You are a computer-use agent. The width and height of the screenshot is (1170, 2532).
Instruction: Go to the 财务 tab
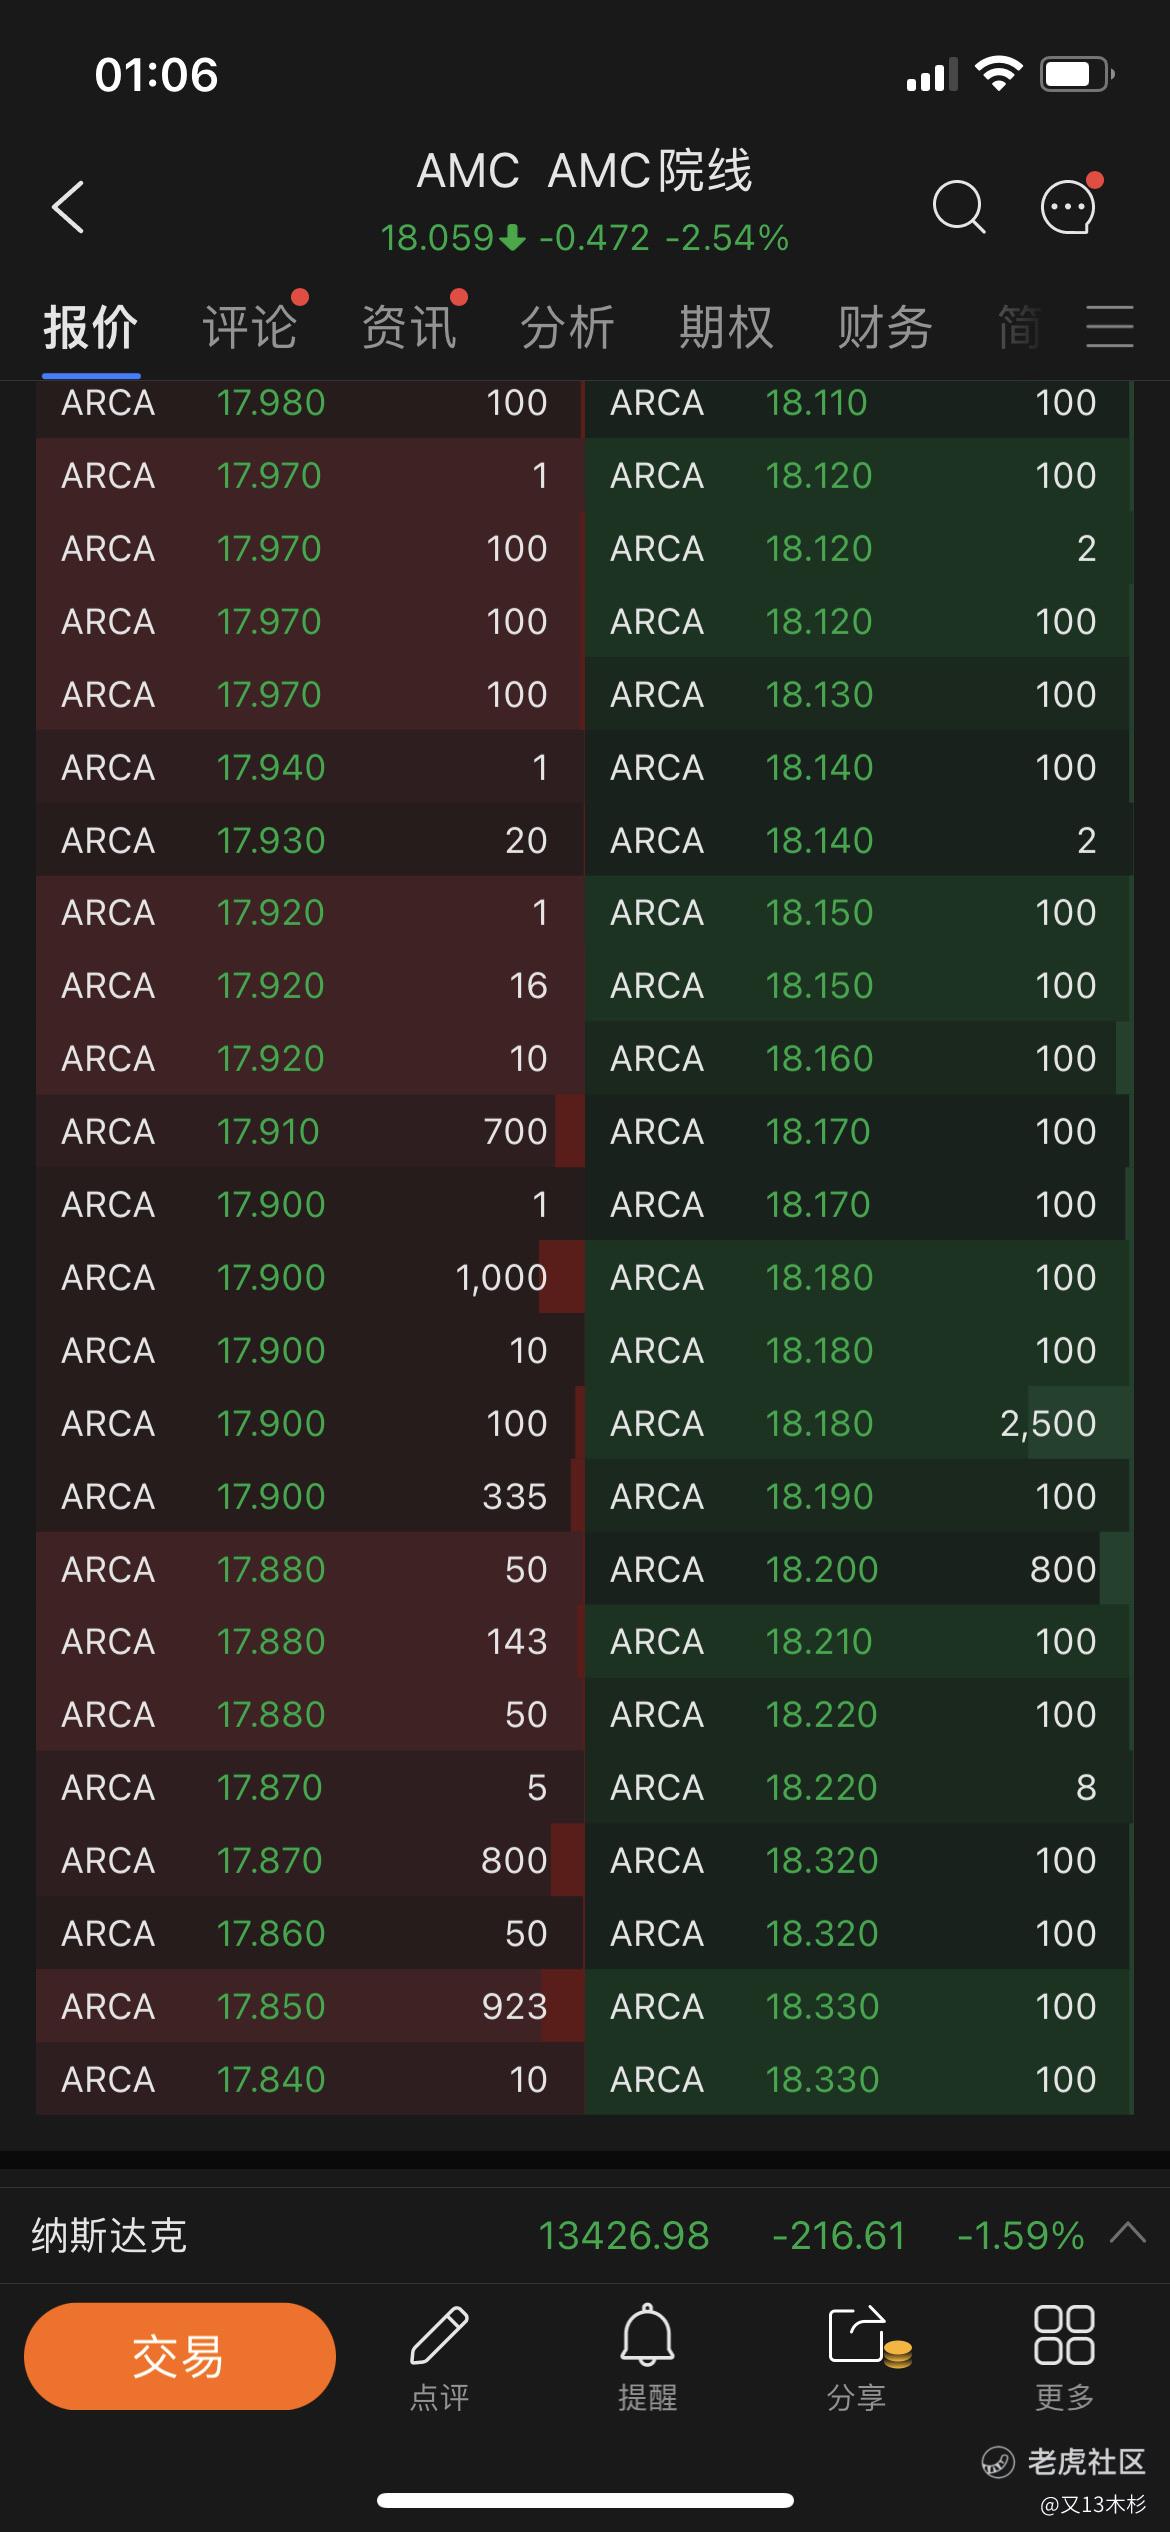[884, 327]
